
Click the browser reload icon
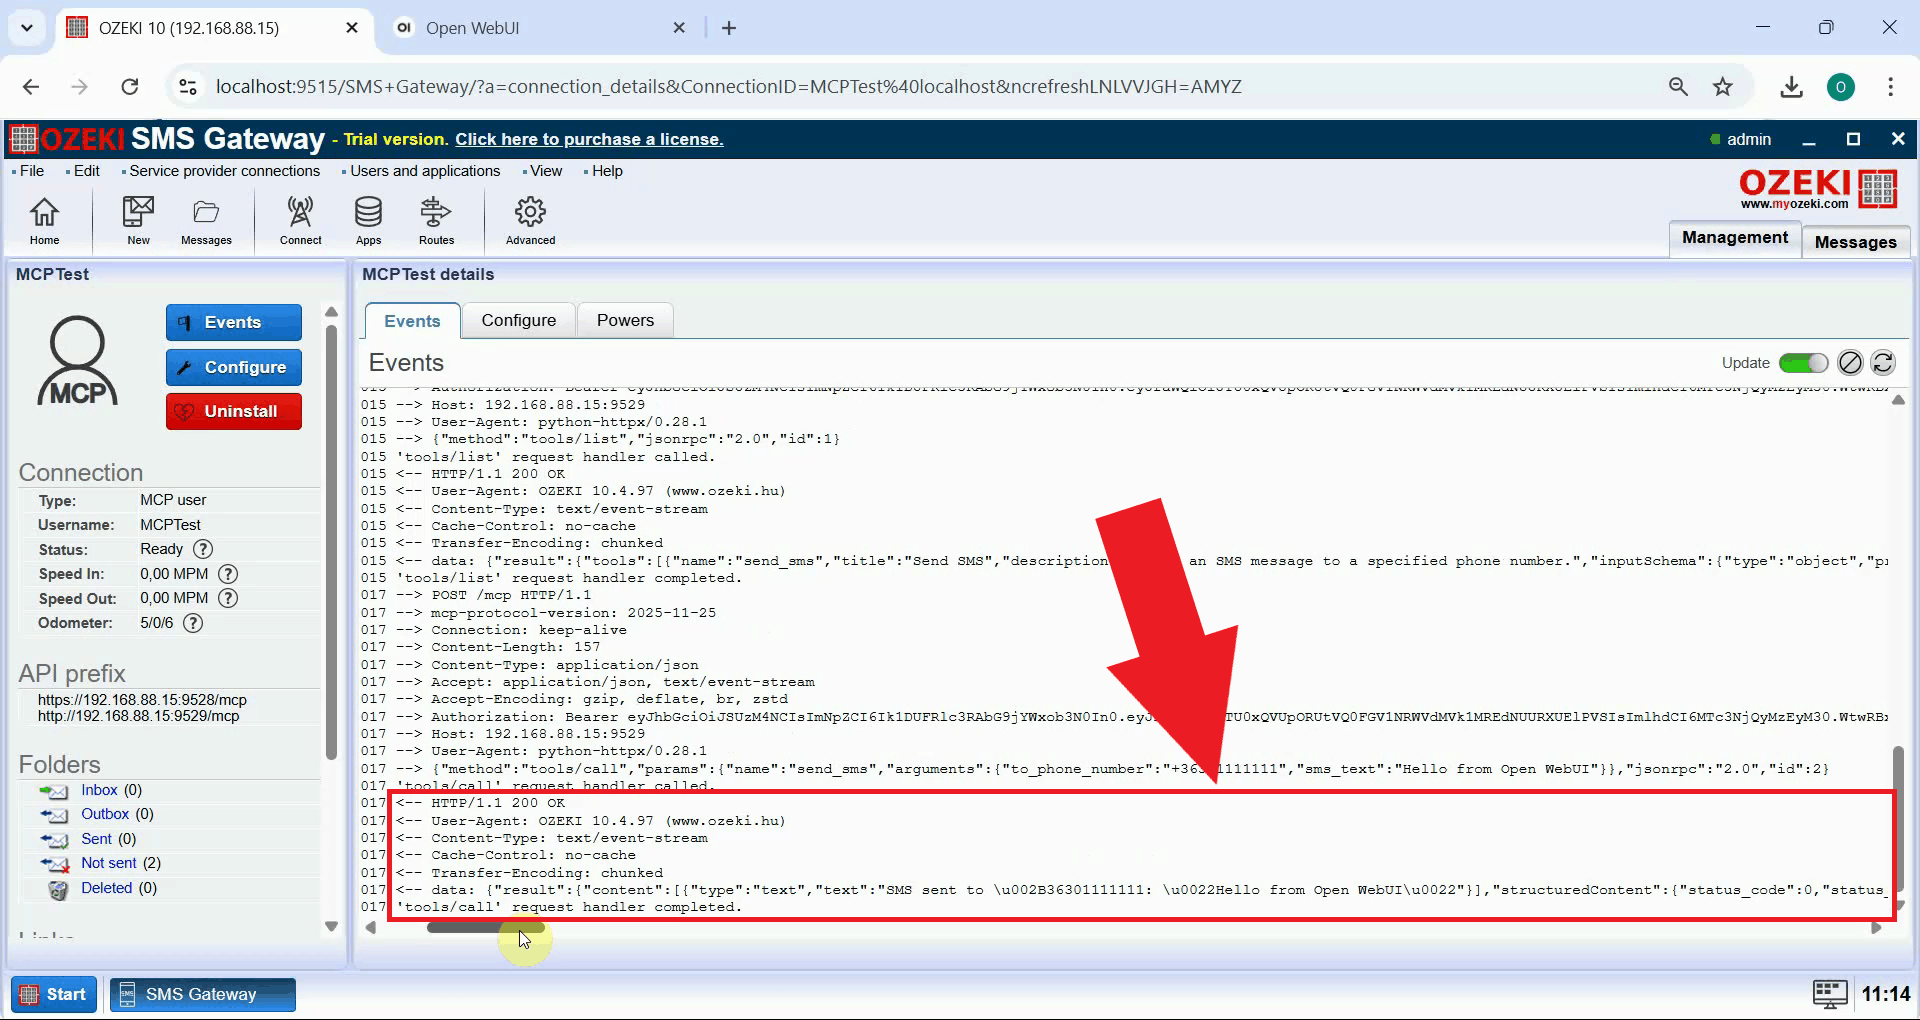coord(130,87)
